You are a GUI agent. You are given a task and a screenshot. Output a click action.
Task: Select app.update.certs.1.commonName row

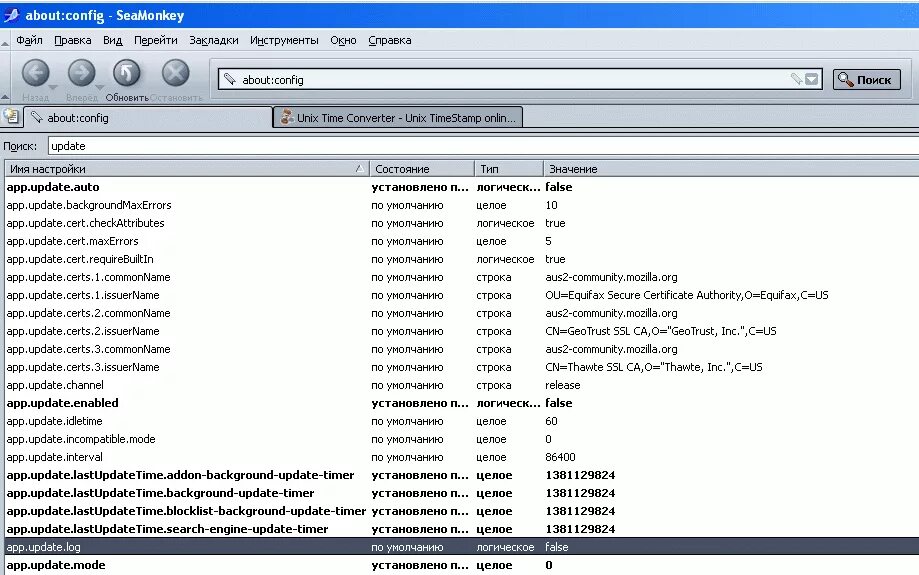pos(462,277)
